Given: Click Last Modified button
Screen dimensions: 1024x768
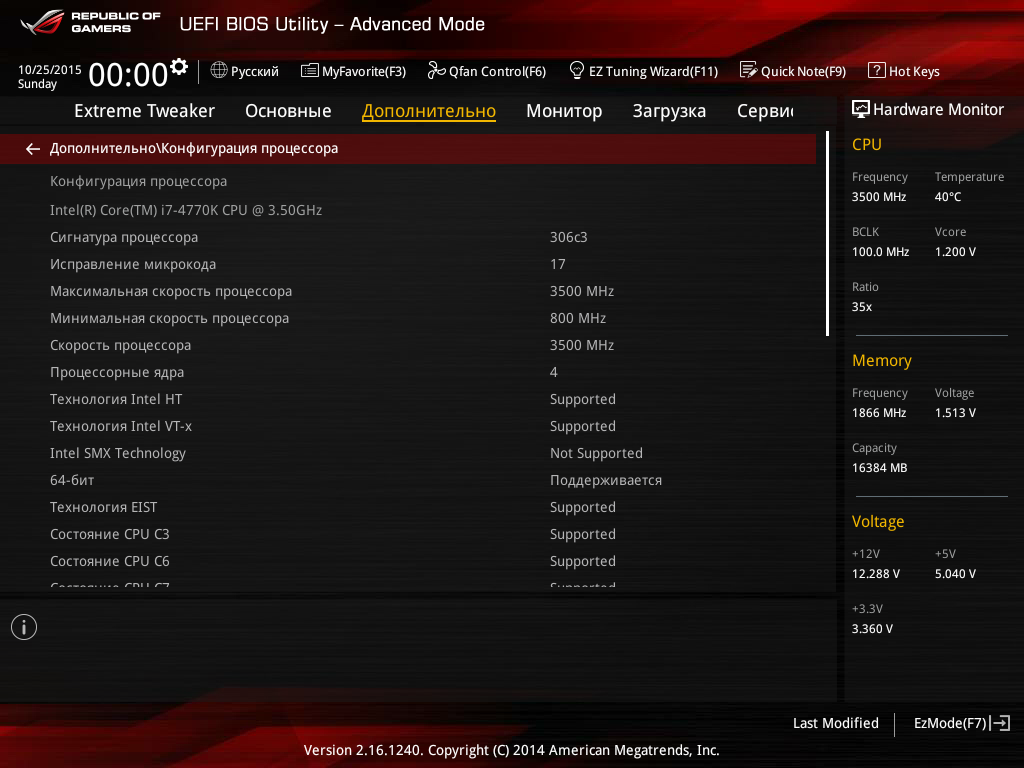Looking at the screenshot, I should tap(836, 723).
